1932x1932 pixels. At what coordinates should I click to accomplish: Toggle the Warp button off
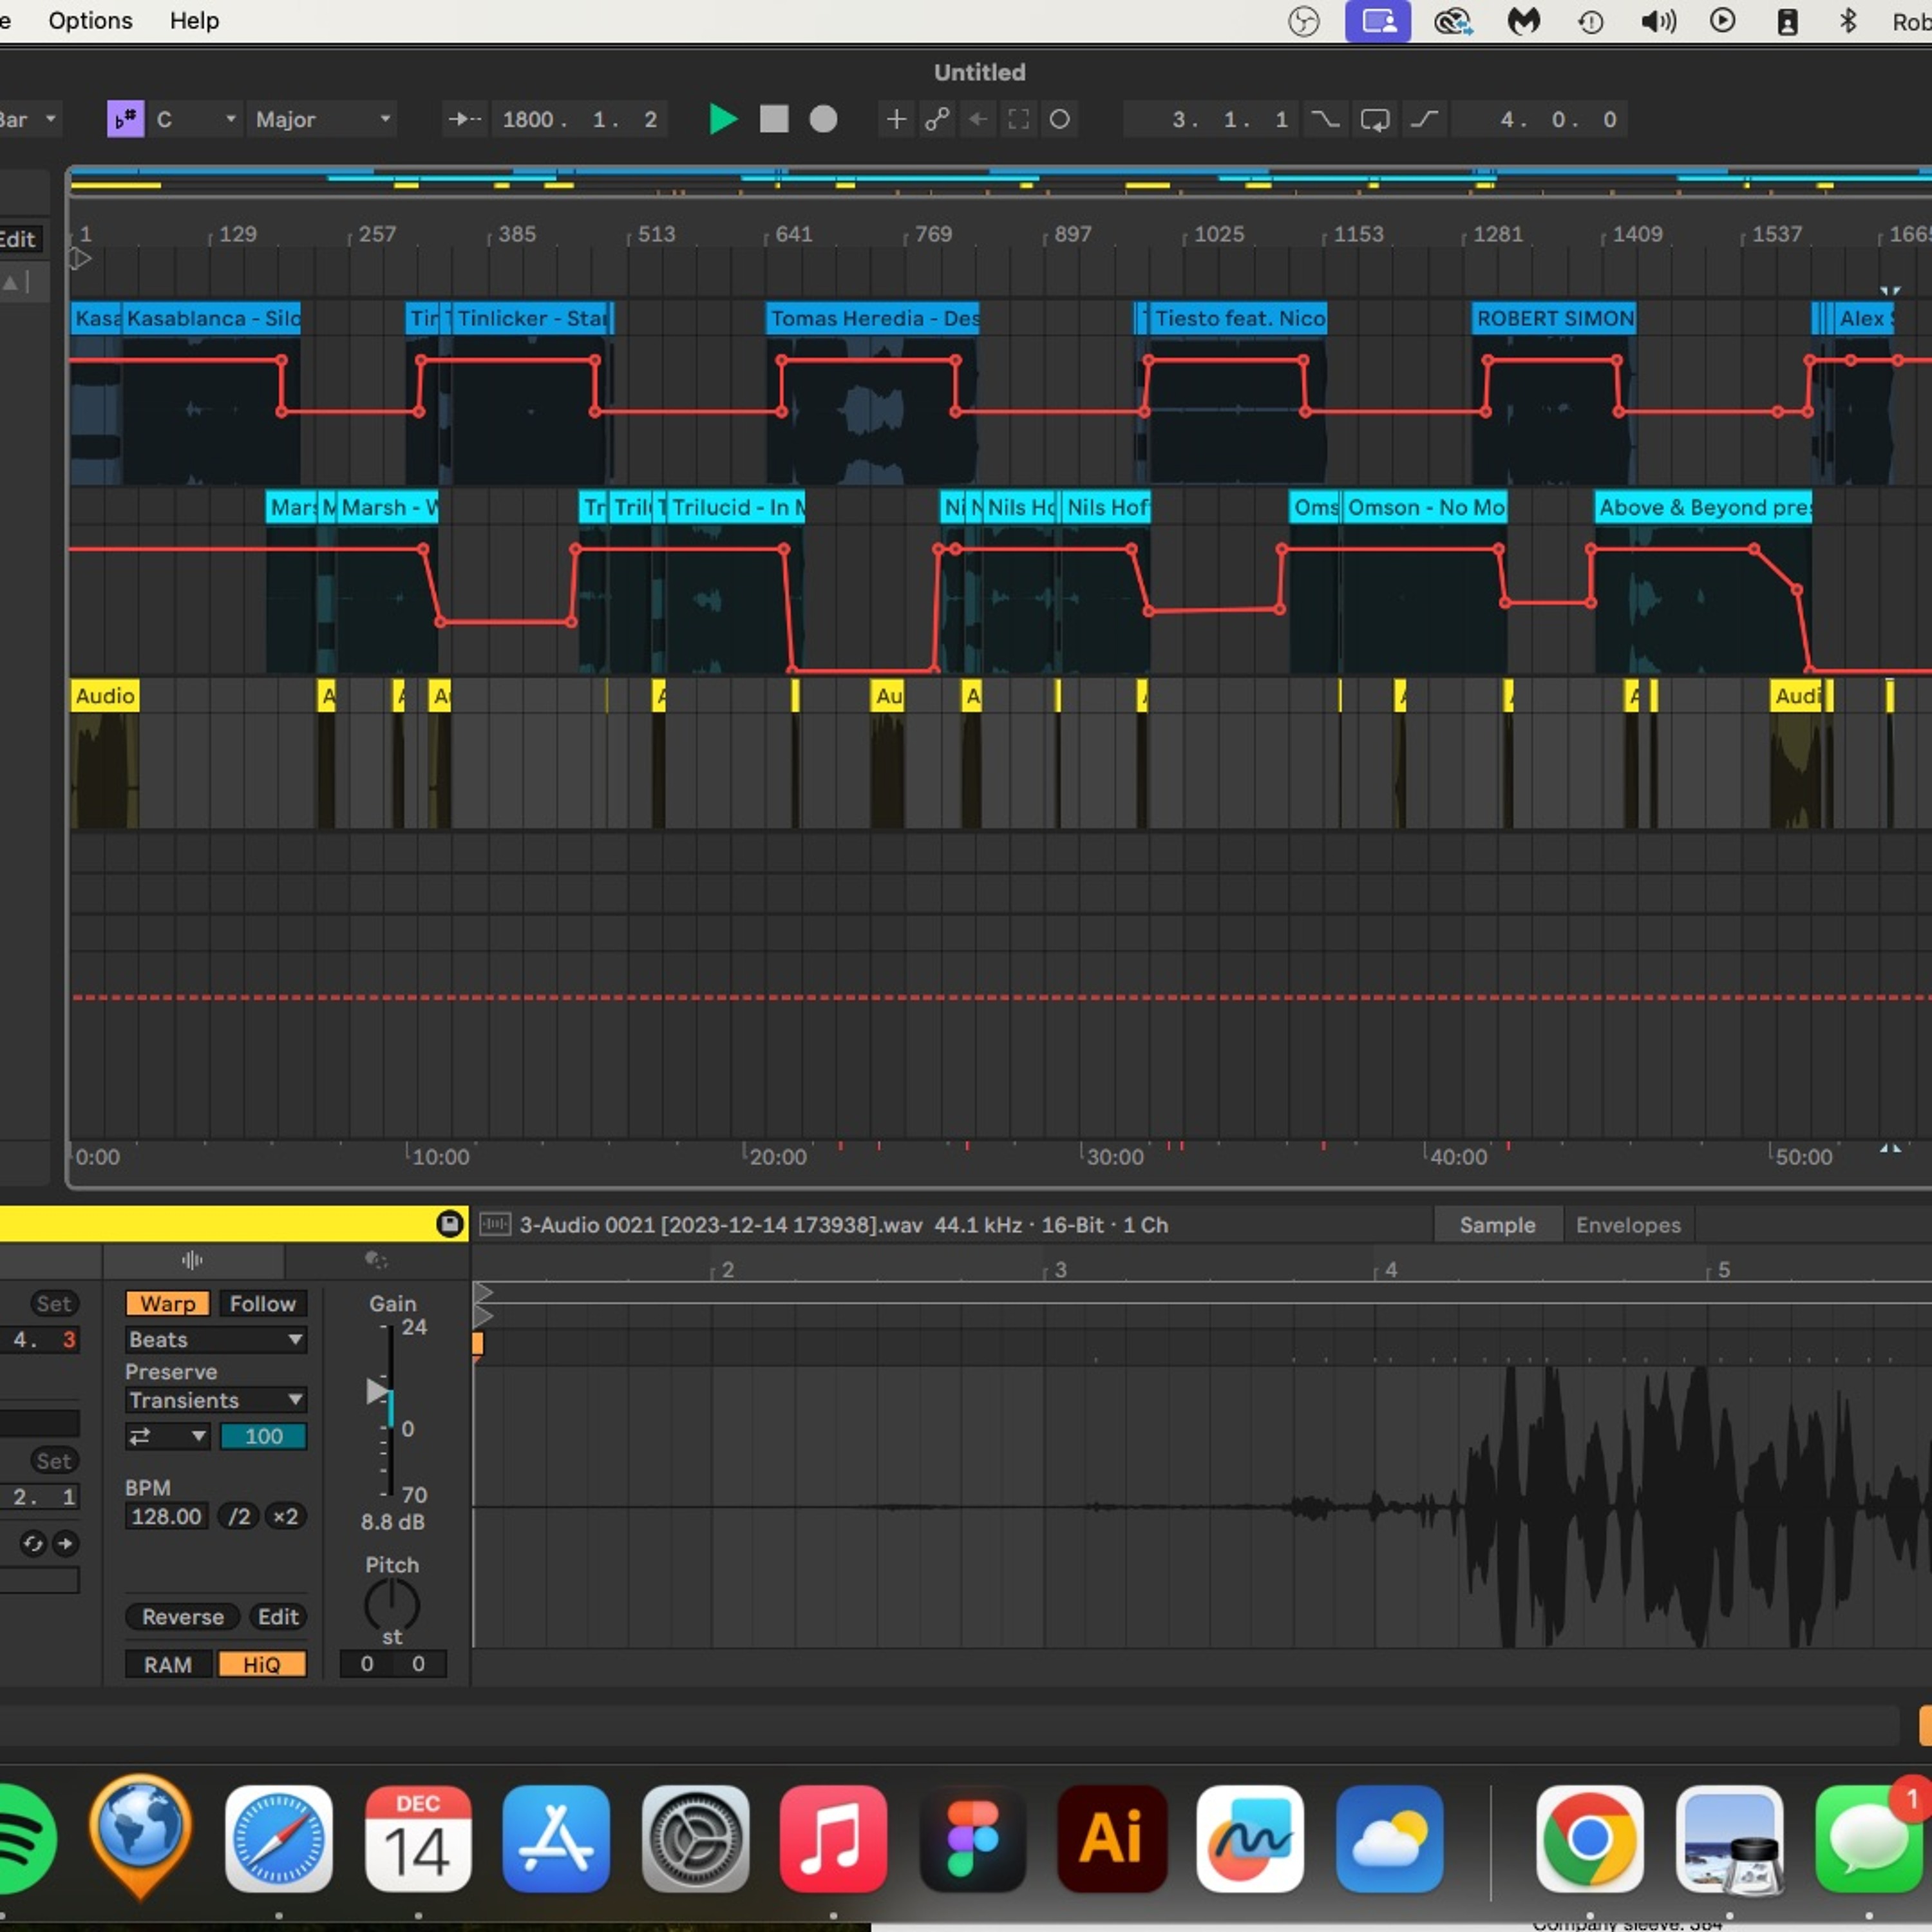coord(167,1303)
